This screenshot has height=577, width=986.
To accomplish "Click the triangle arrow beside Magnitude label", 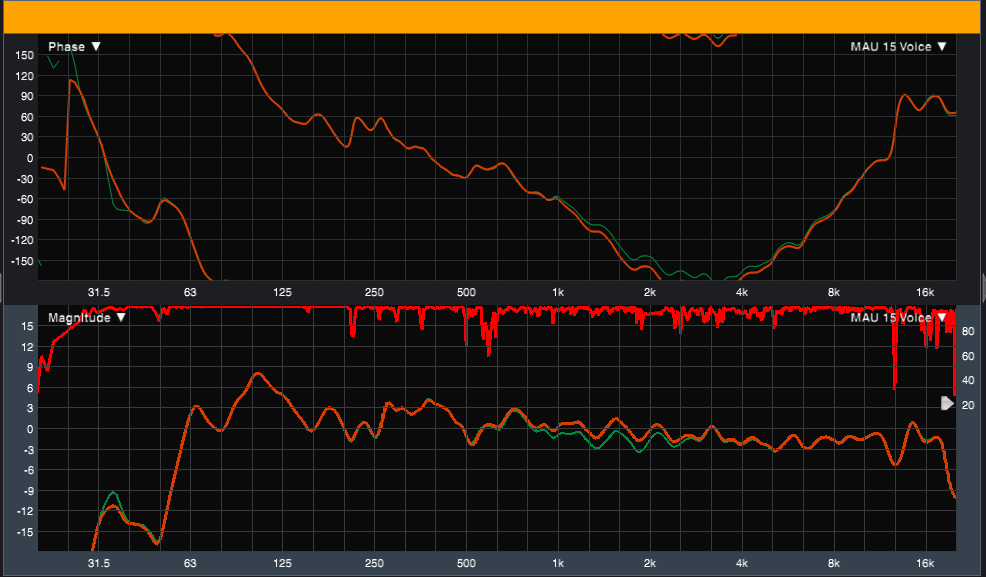I will click(121, 317).
